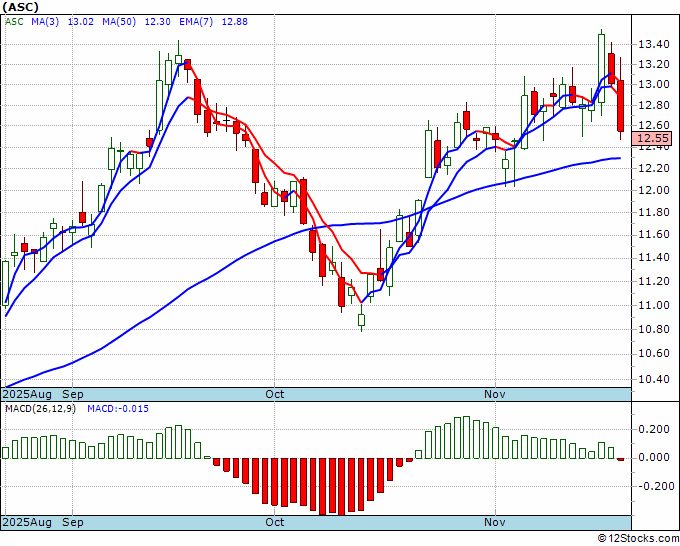The image size is (680, 546).
Task: Click the 13.40 price axis label
Action: [x=654, y=44]
